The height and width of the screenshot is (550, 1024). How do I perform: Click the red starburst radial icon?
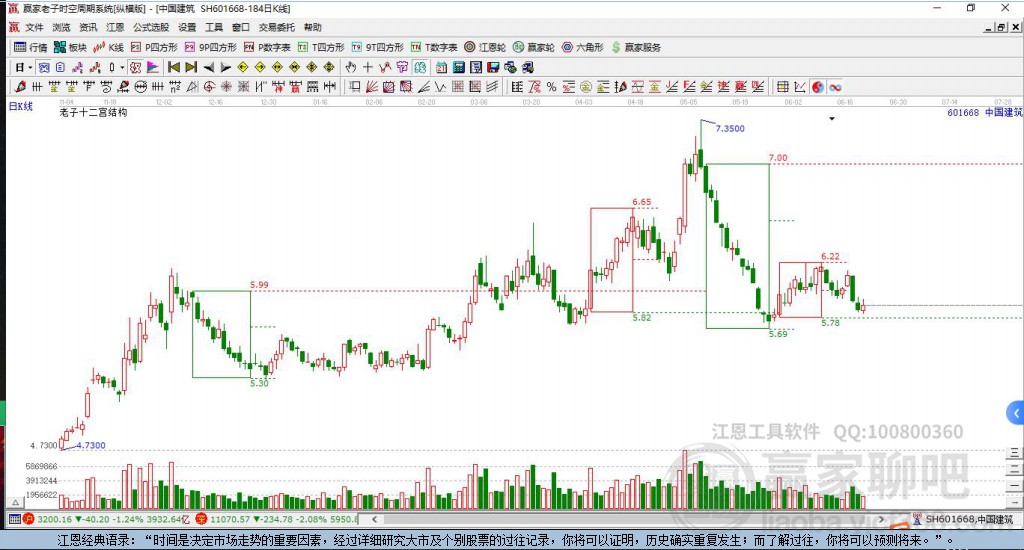click(226, 87)
